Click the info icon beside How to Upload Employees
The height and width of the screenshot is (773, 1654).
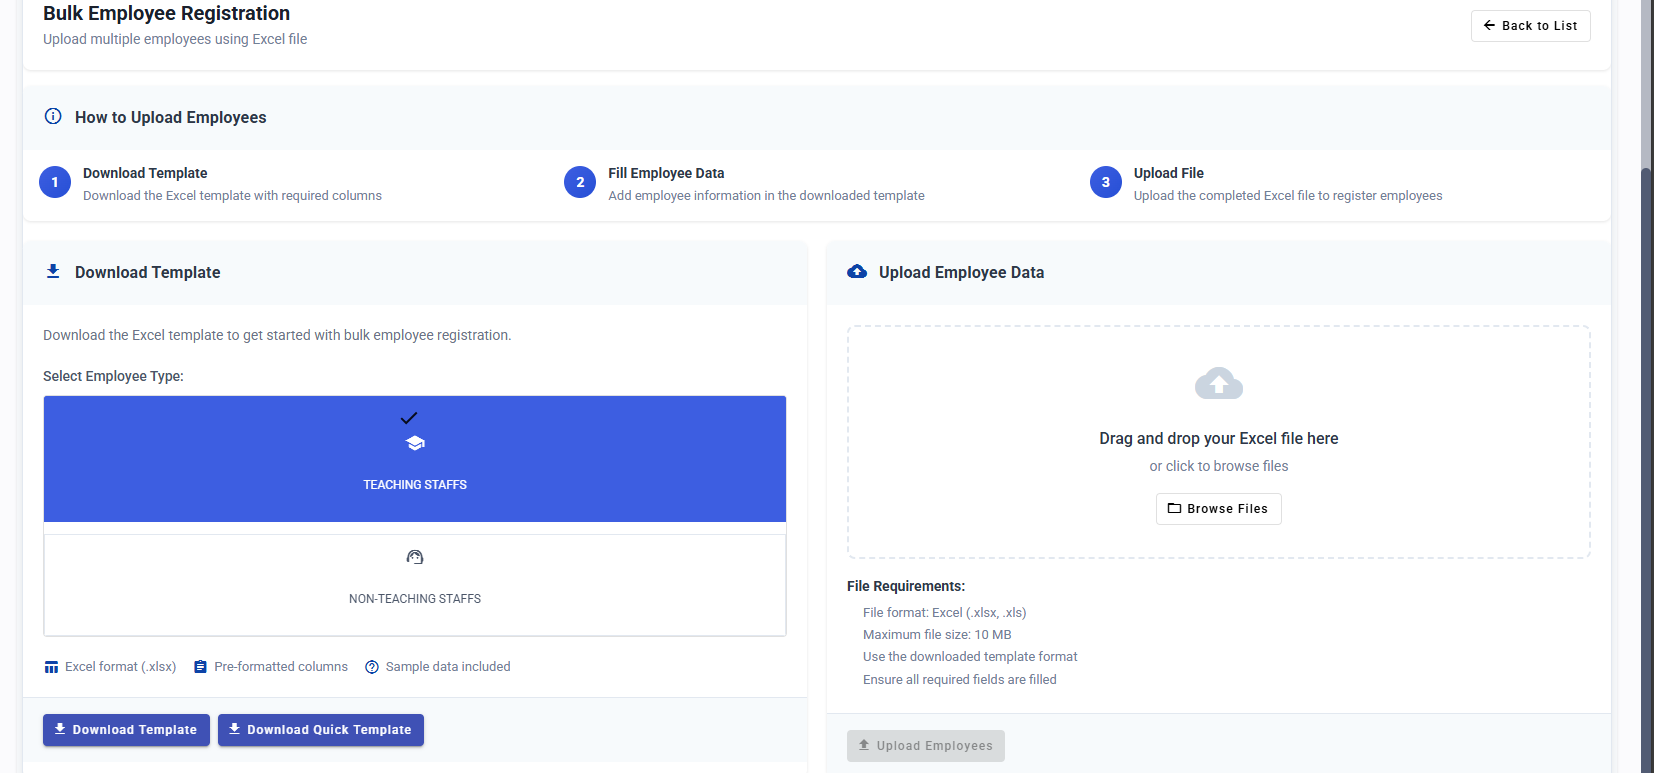(53, 116)
